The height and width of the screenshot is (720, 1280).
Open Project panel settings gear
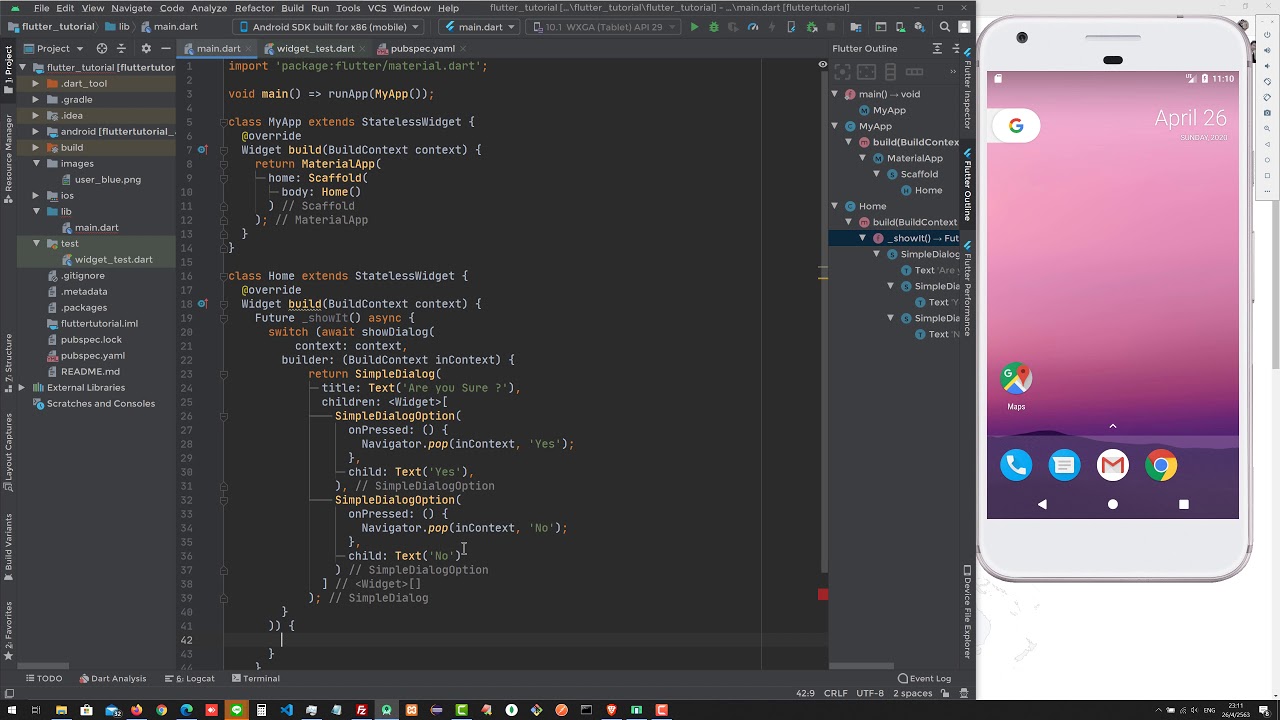(x=146, y=48)
